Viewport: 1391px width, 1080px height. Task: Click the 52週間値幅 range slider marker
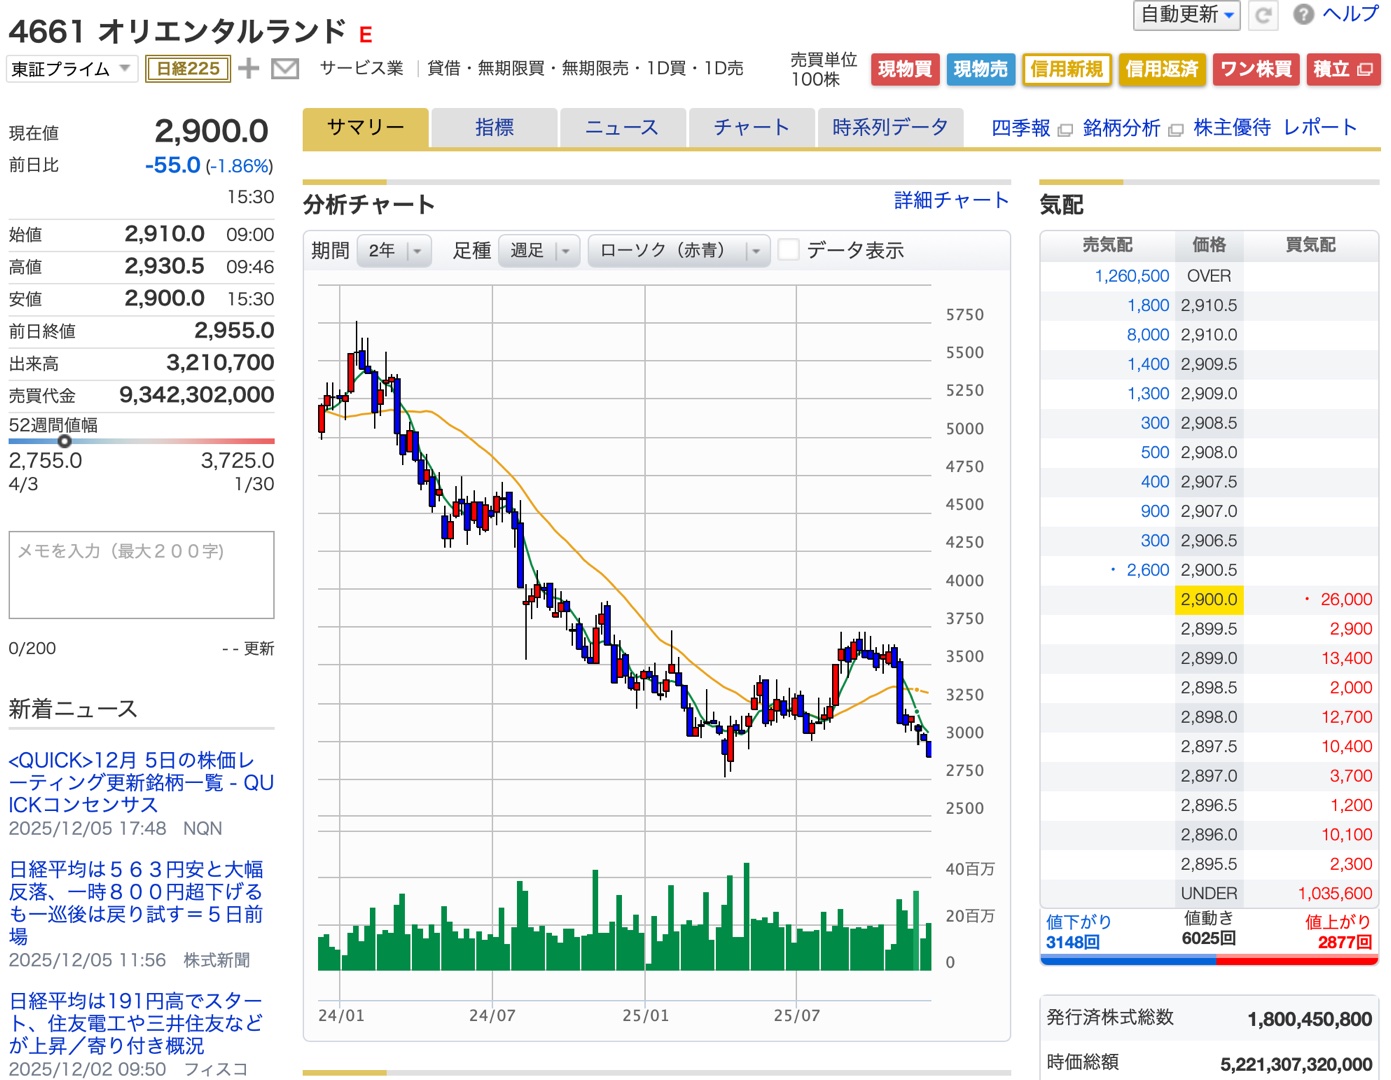(65, 441)
